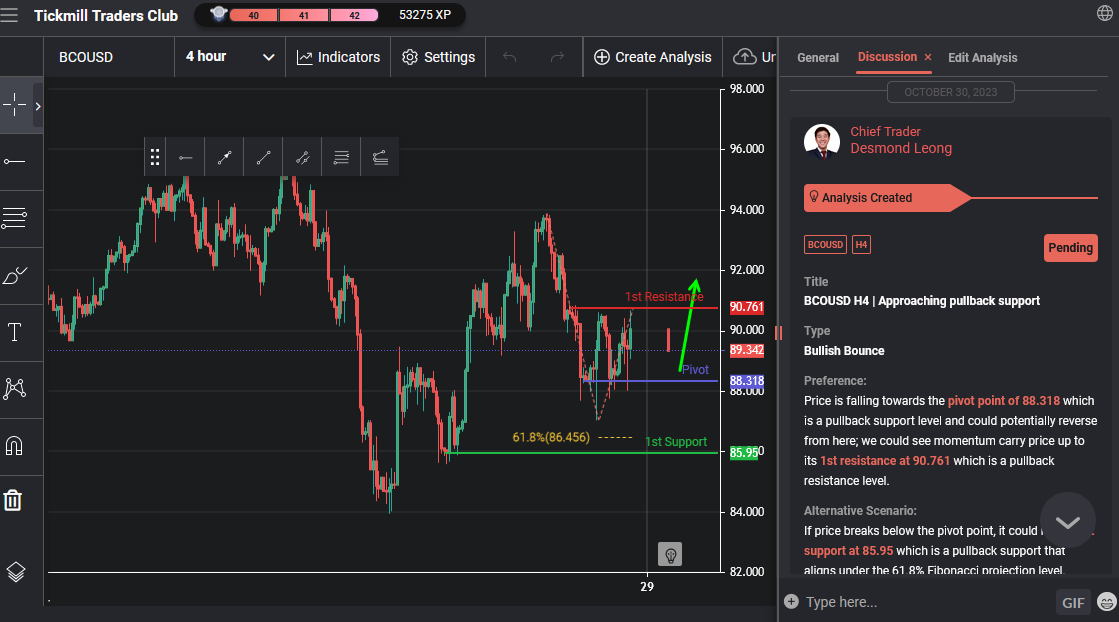Click the 89.342 current price label
The image size is (1119, 622).
click(746, 350)
